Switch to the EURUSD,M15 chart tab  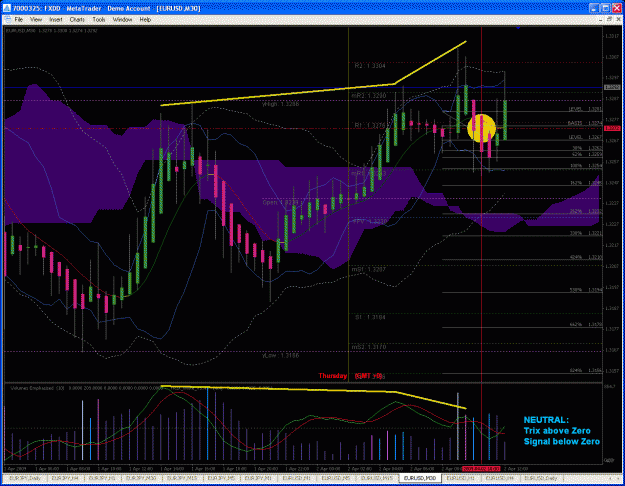tap(376, 478)
